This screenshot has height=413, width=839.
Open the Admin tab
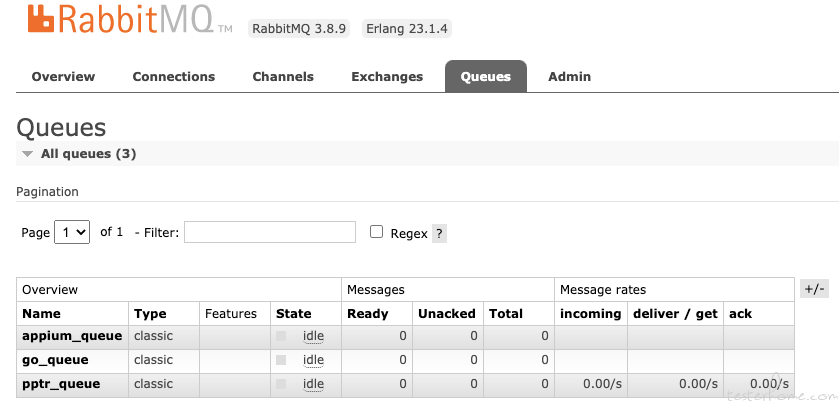[x=569, y=77]
